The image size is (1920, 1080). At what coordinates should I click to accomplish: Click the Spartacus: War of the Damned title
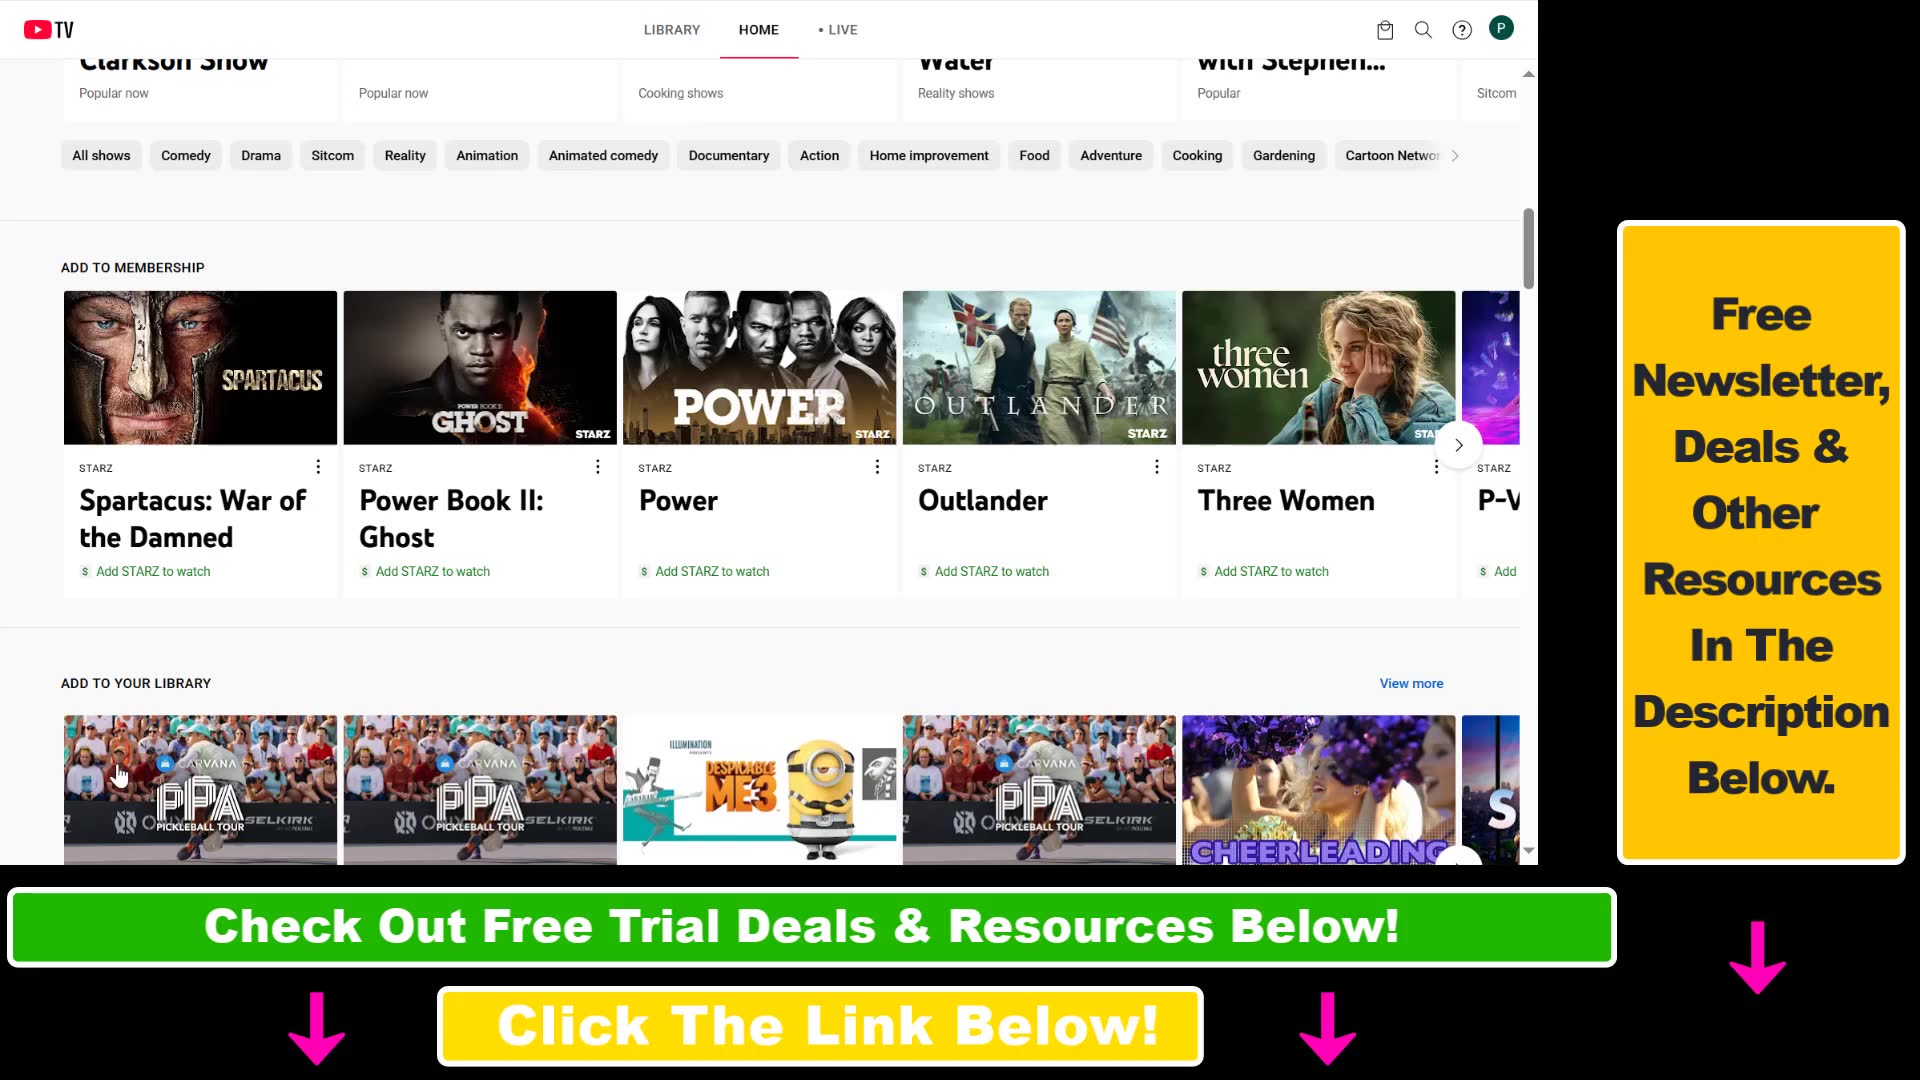(193, 518)
